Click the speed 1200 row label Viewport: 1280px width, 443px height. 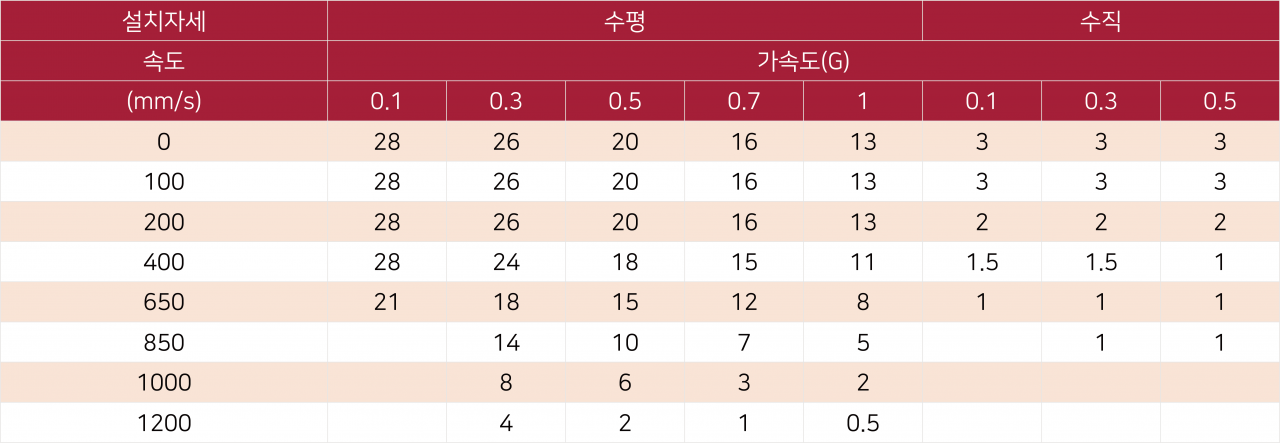point(163,423)
